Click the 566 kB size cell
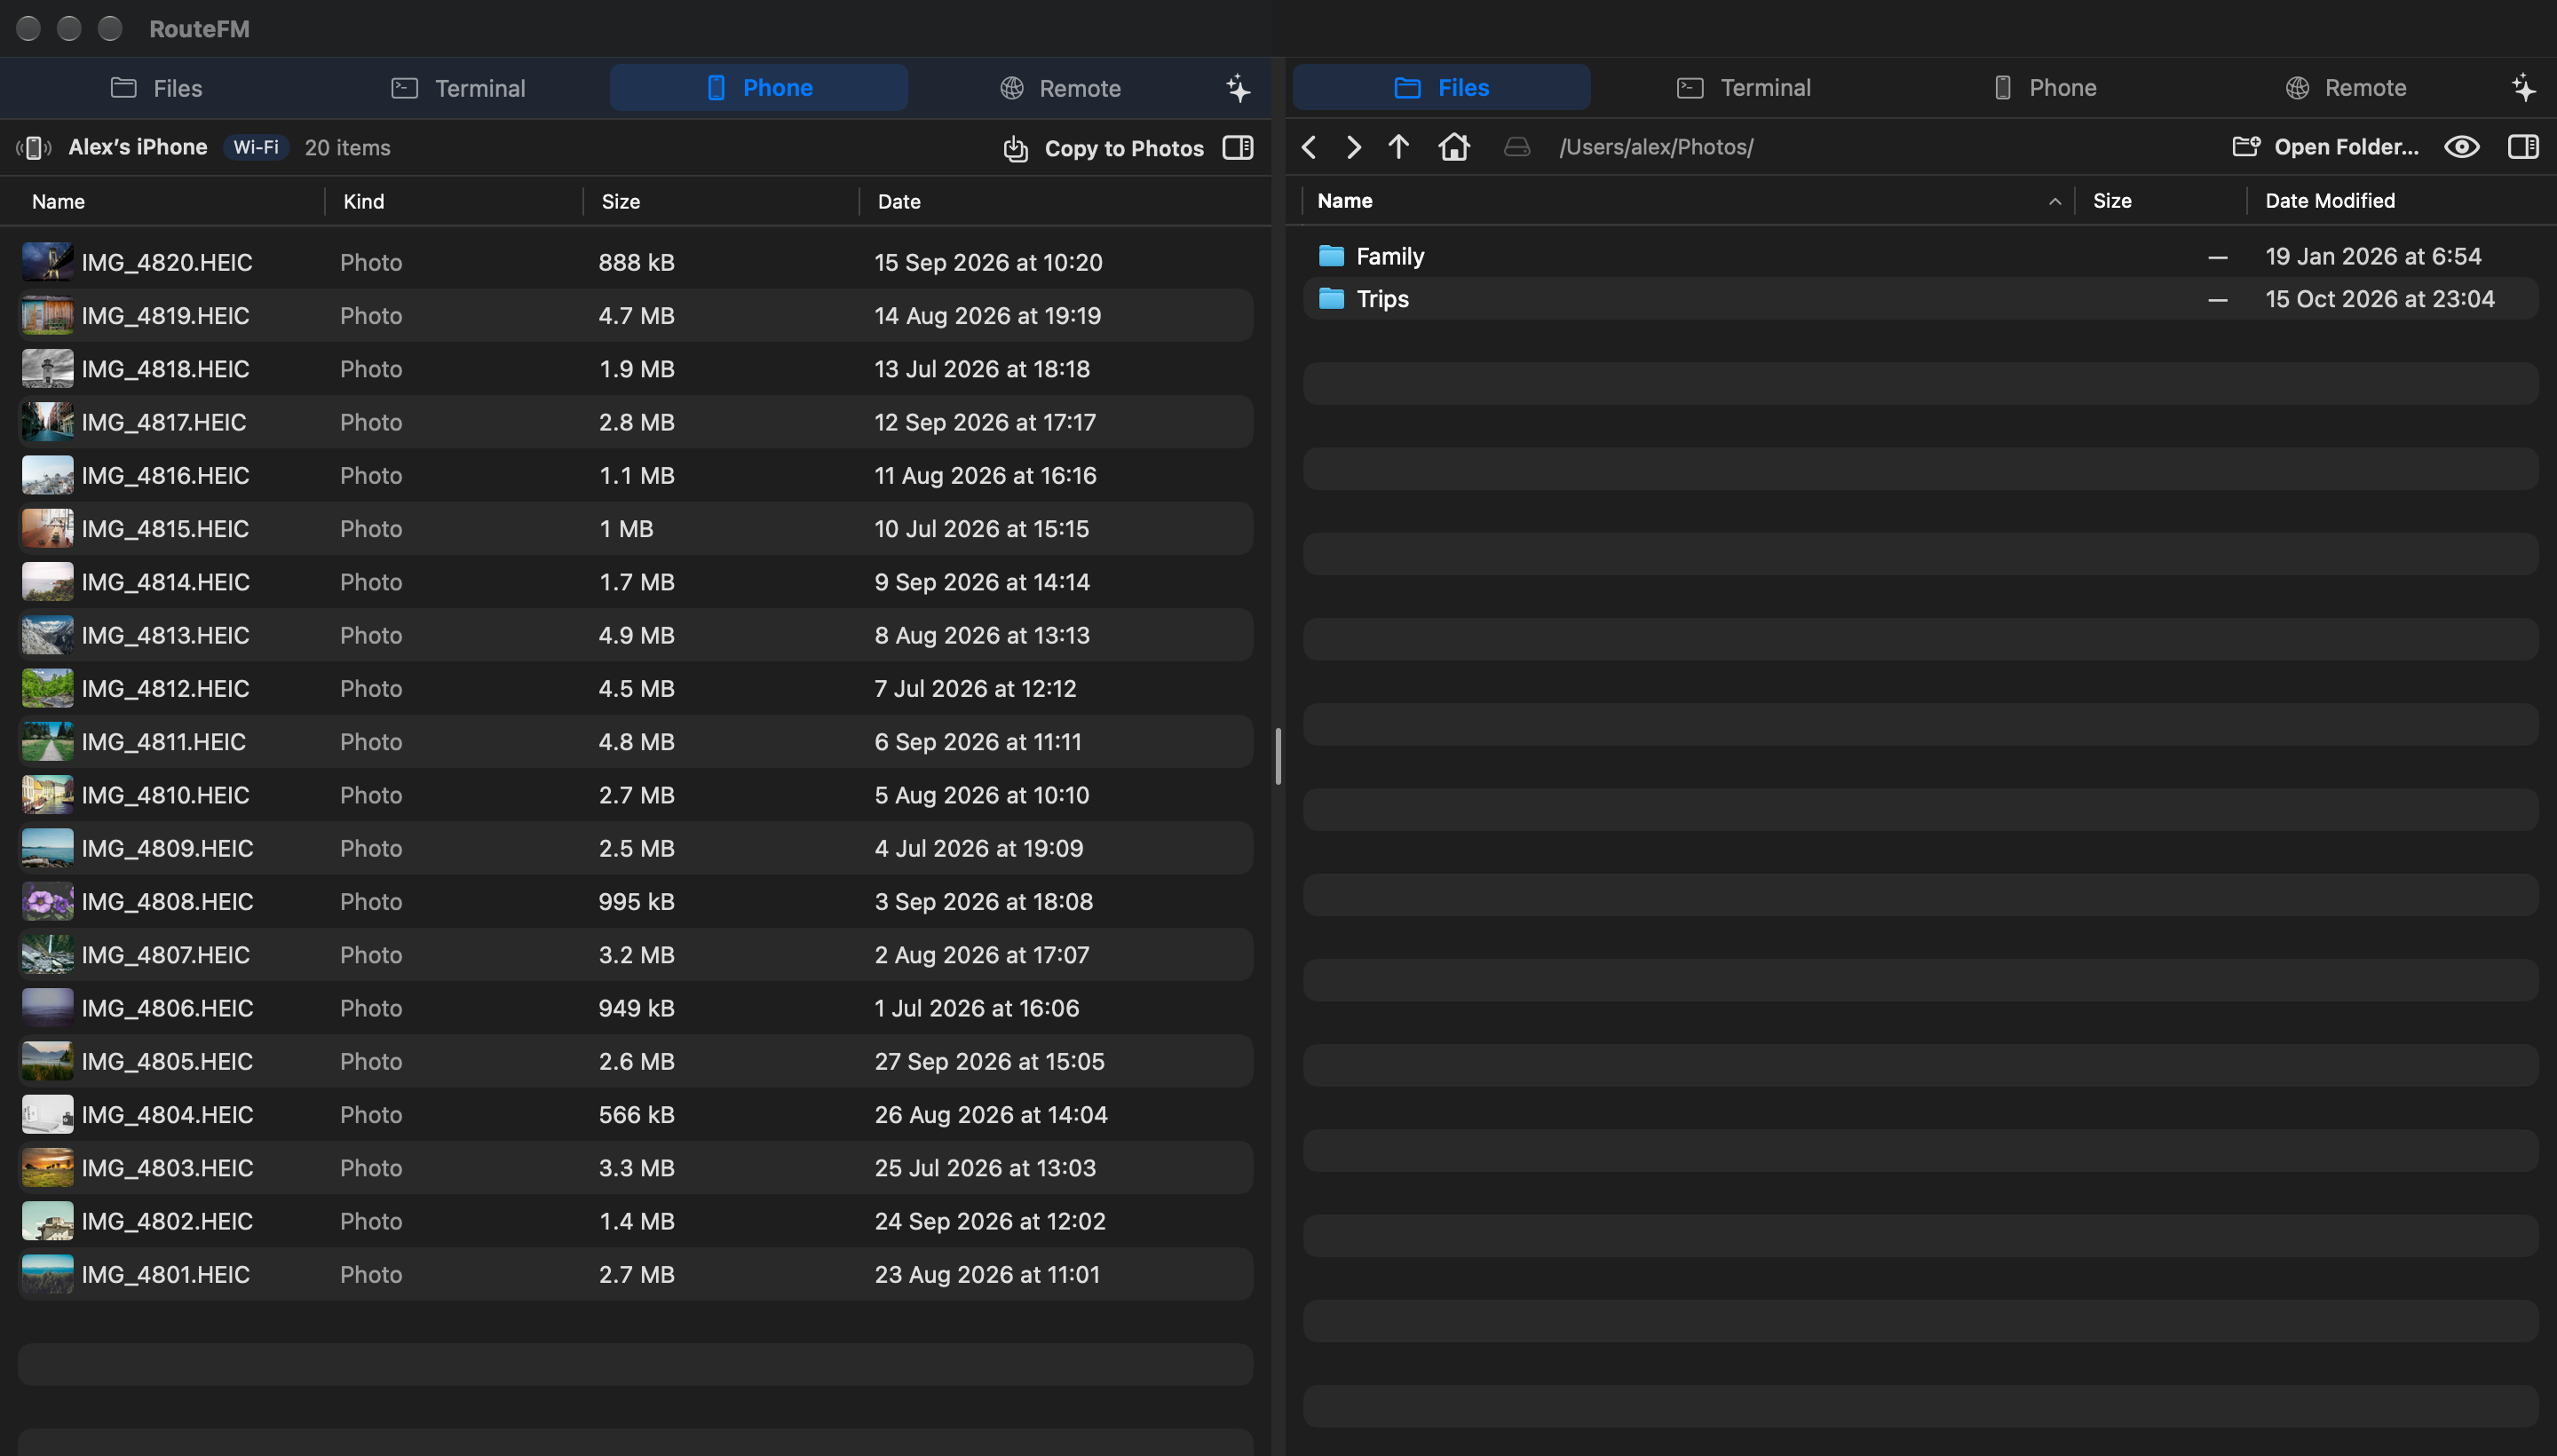The image size is (2557, 1456). tap(636, 1114)
